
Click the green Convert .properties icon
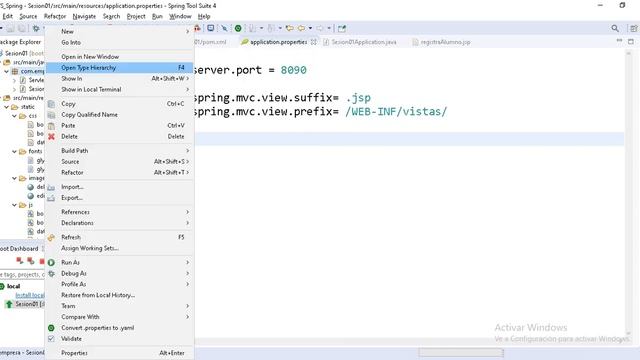51,328
